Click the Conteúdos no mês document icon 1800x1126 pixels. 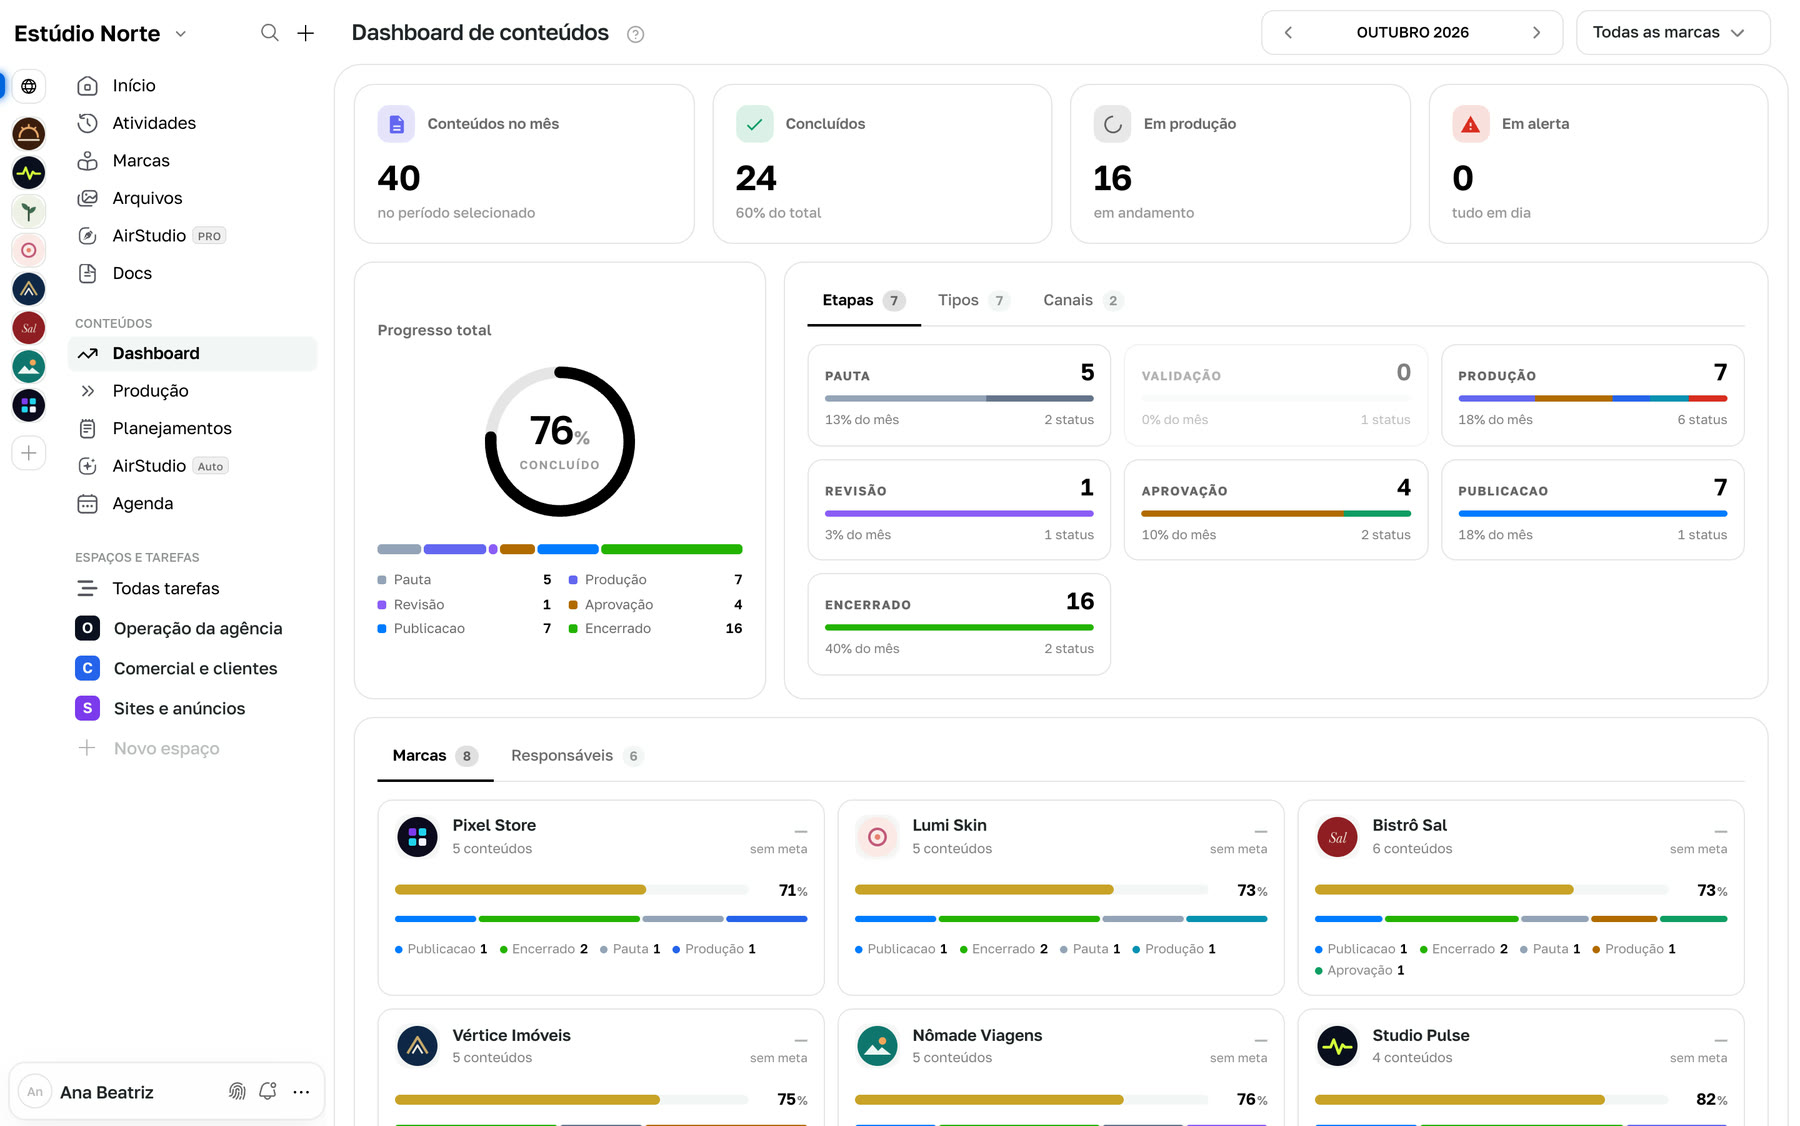point(396,124)
